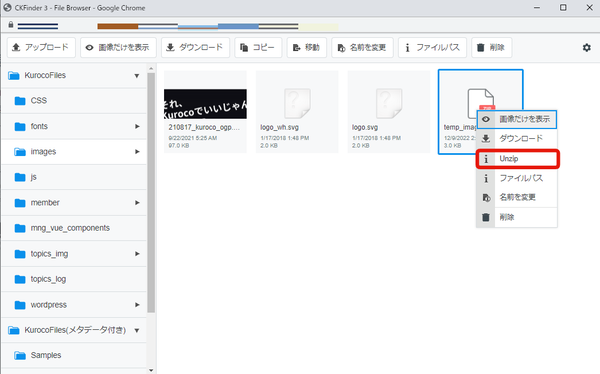Viewport: 600px width, 374px height.
Task: Open the js folder
Action: [74, 177]
